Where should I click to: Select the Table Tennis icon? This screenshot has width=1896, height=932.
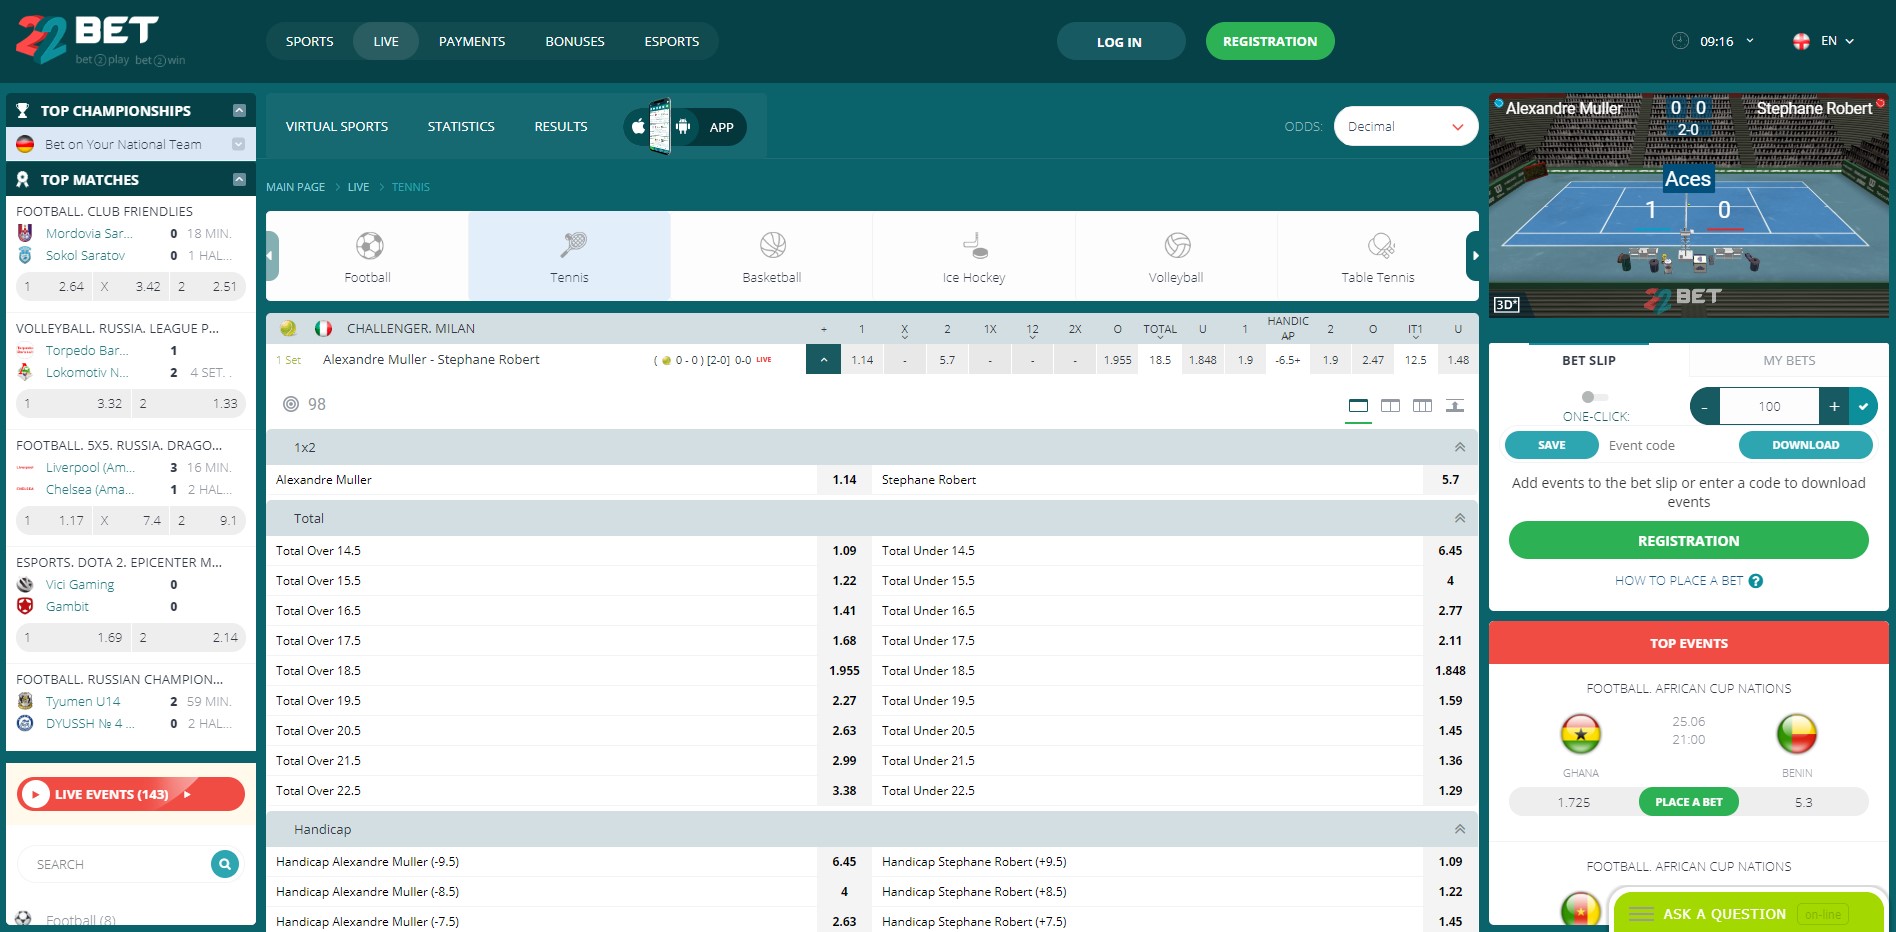(x=1381, y=245)
